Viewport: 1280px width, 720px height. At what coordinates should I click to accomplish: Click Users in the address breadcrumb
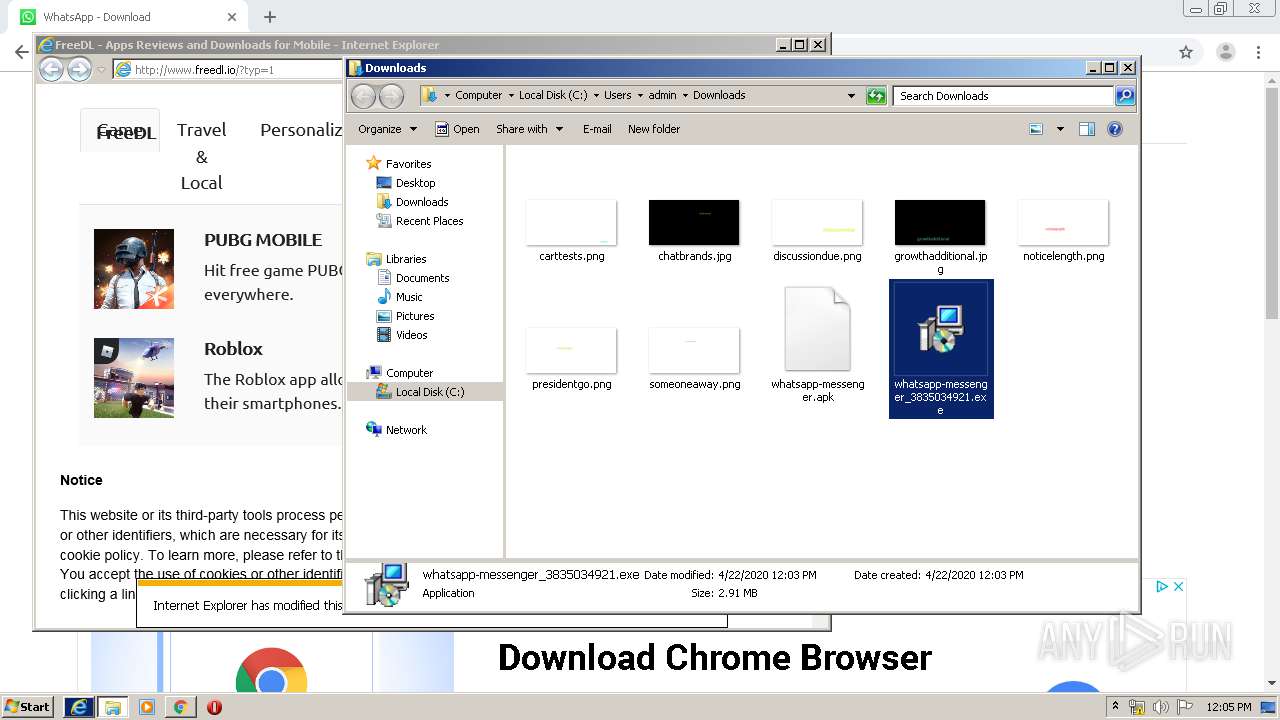pyautogui.click(x=617, y=95)
